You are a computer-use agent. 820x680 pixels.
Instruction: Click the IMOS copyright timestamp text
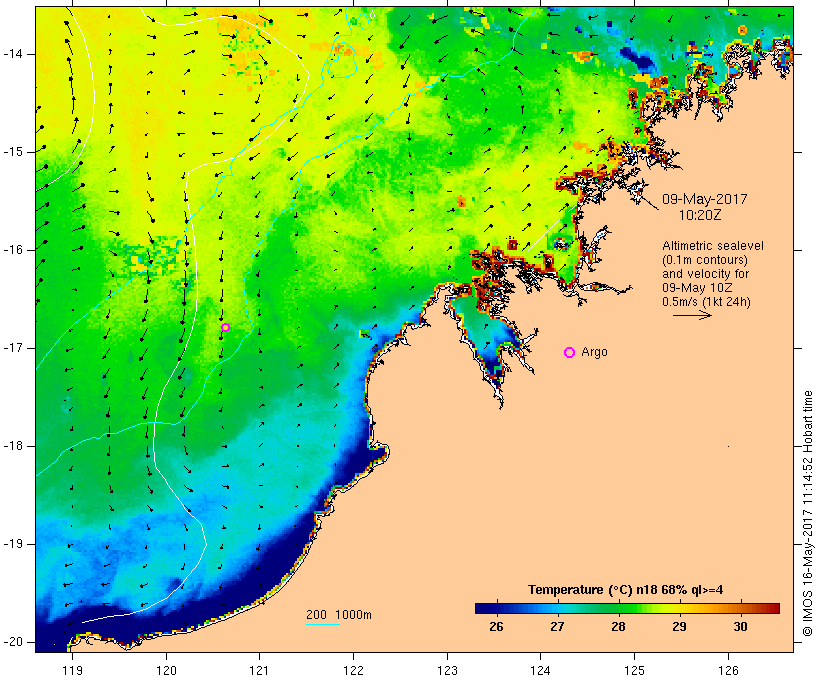[x=807, y=513]
